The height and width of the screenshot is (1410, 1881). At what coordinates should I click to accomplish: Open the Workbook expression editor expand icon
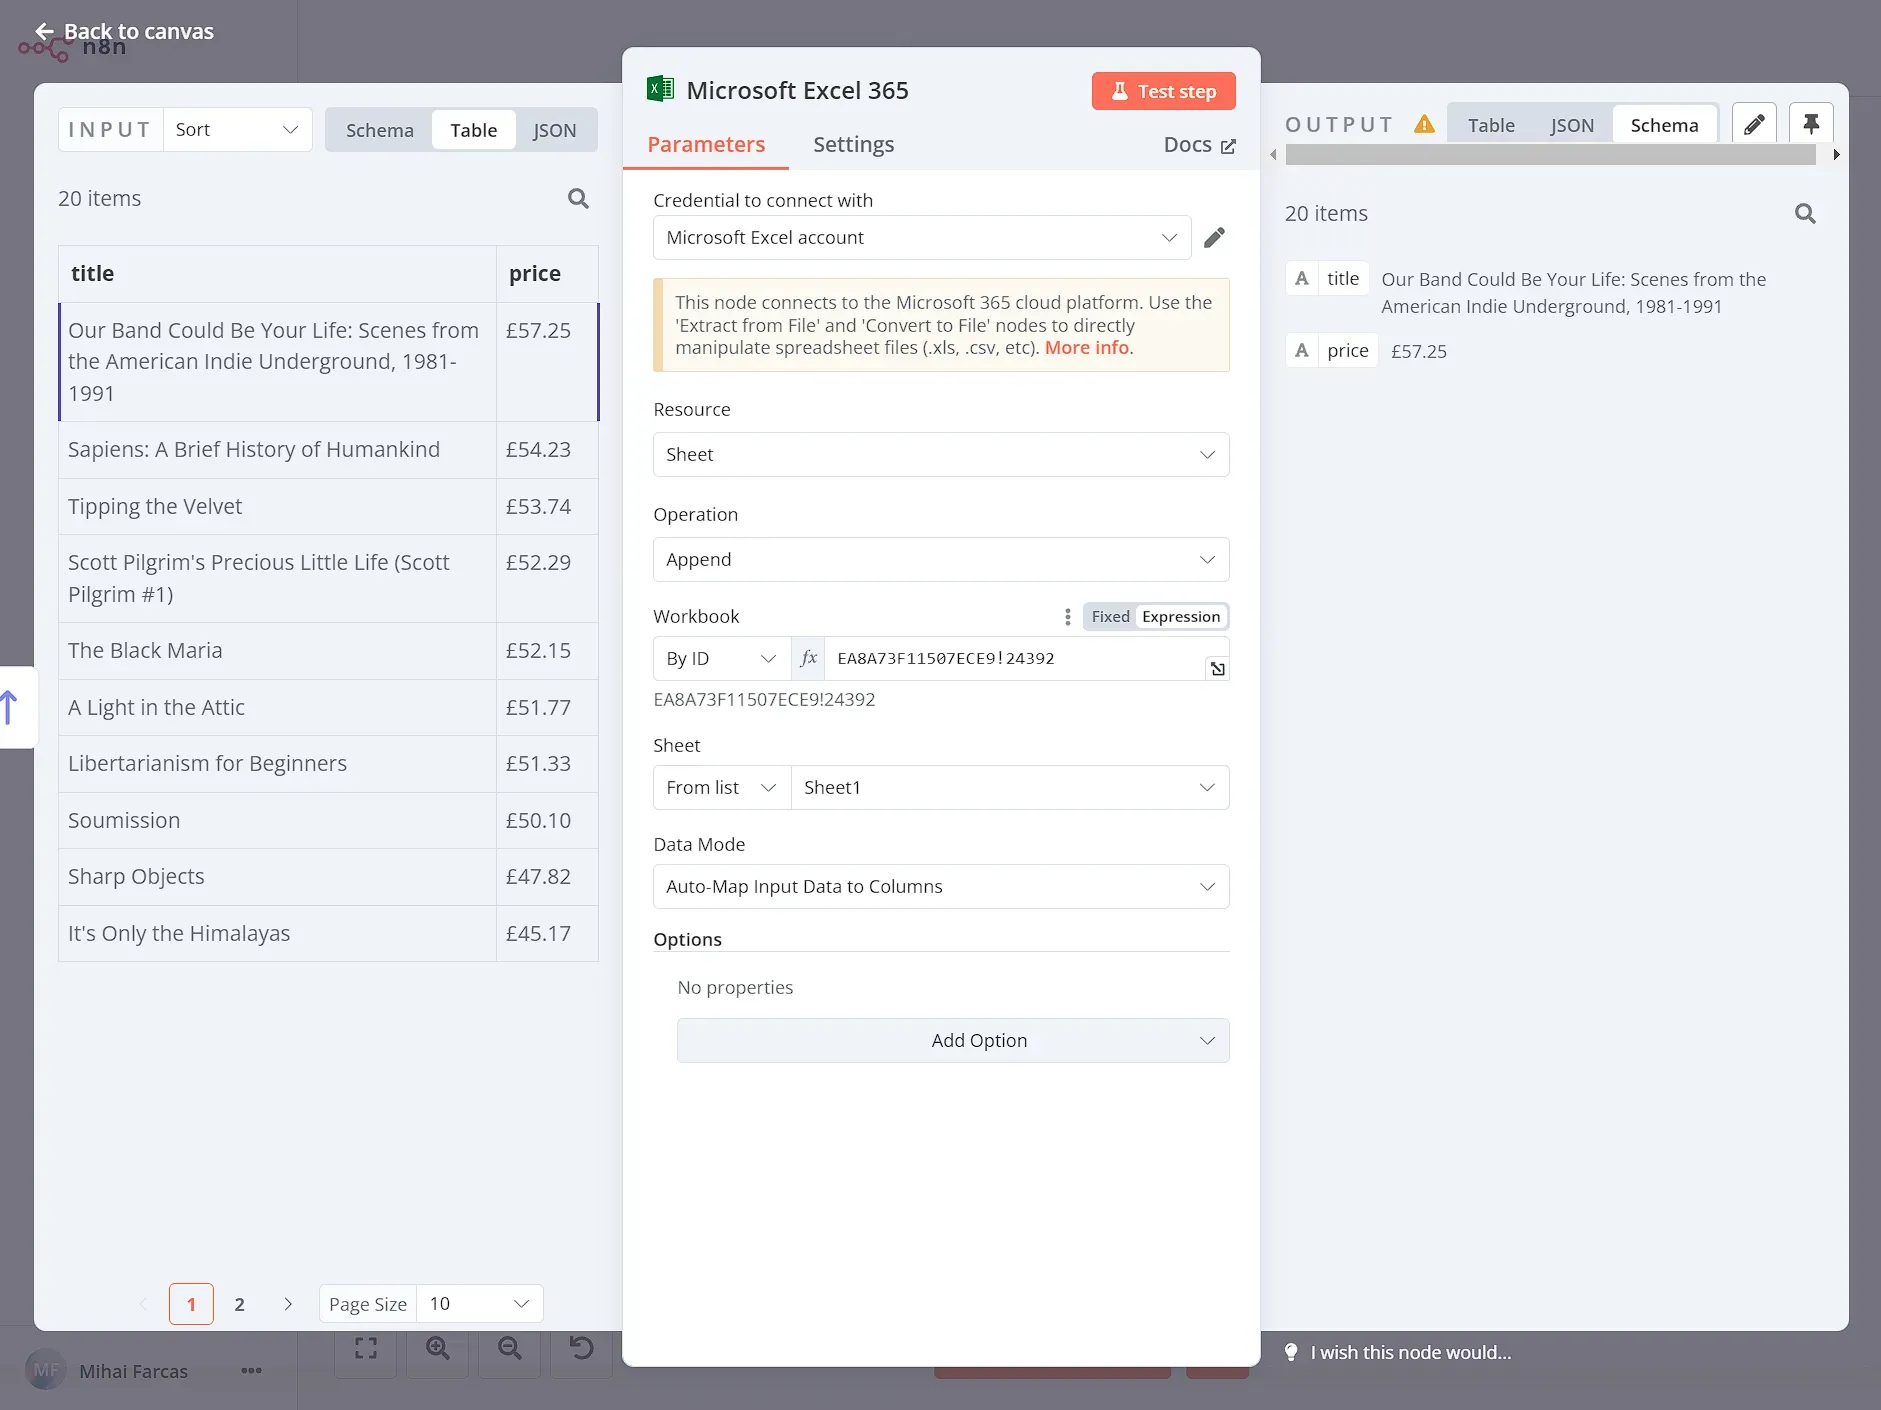1217,669
